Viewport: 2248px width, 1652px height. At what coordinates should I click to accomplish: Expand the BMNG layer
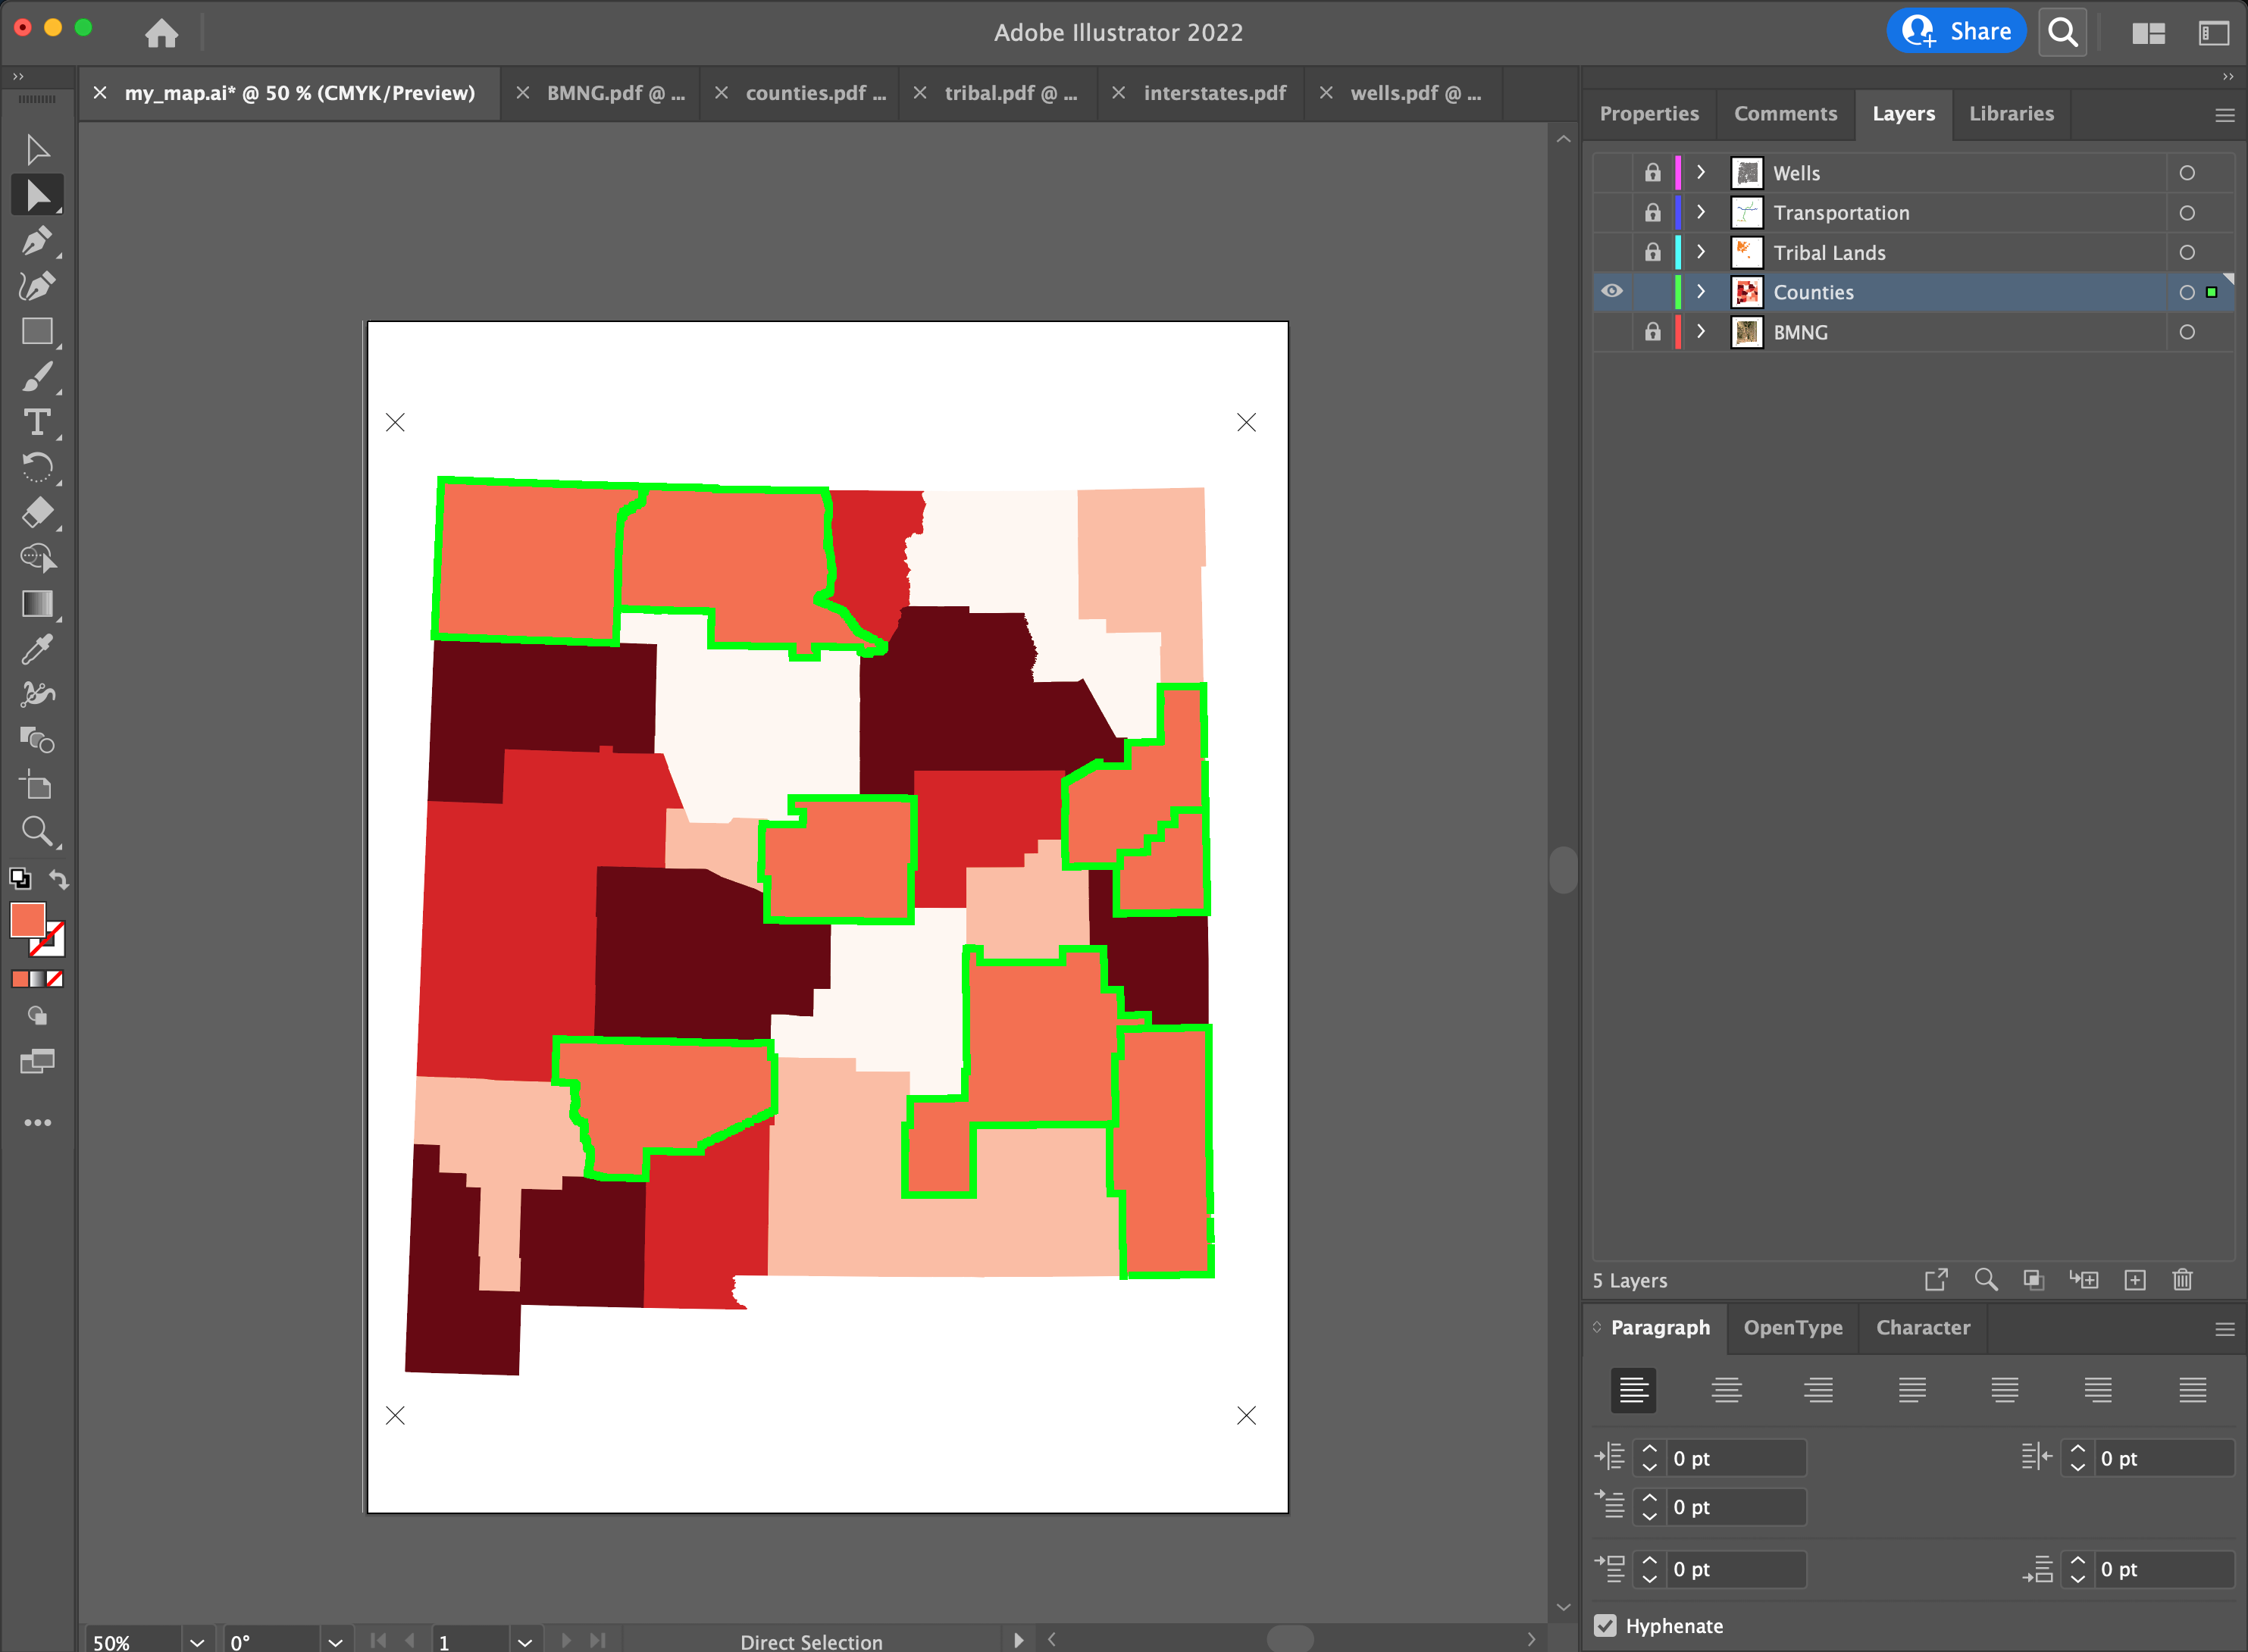point(1701,331)
